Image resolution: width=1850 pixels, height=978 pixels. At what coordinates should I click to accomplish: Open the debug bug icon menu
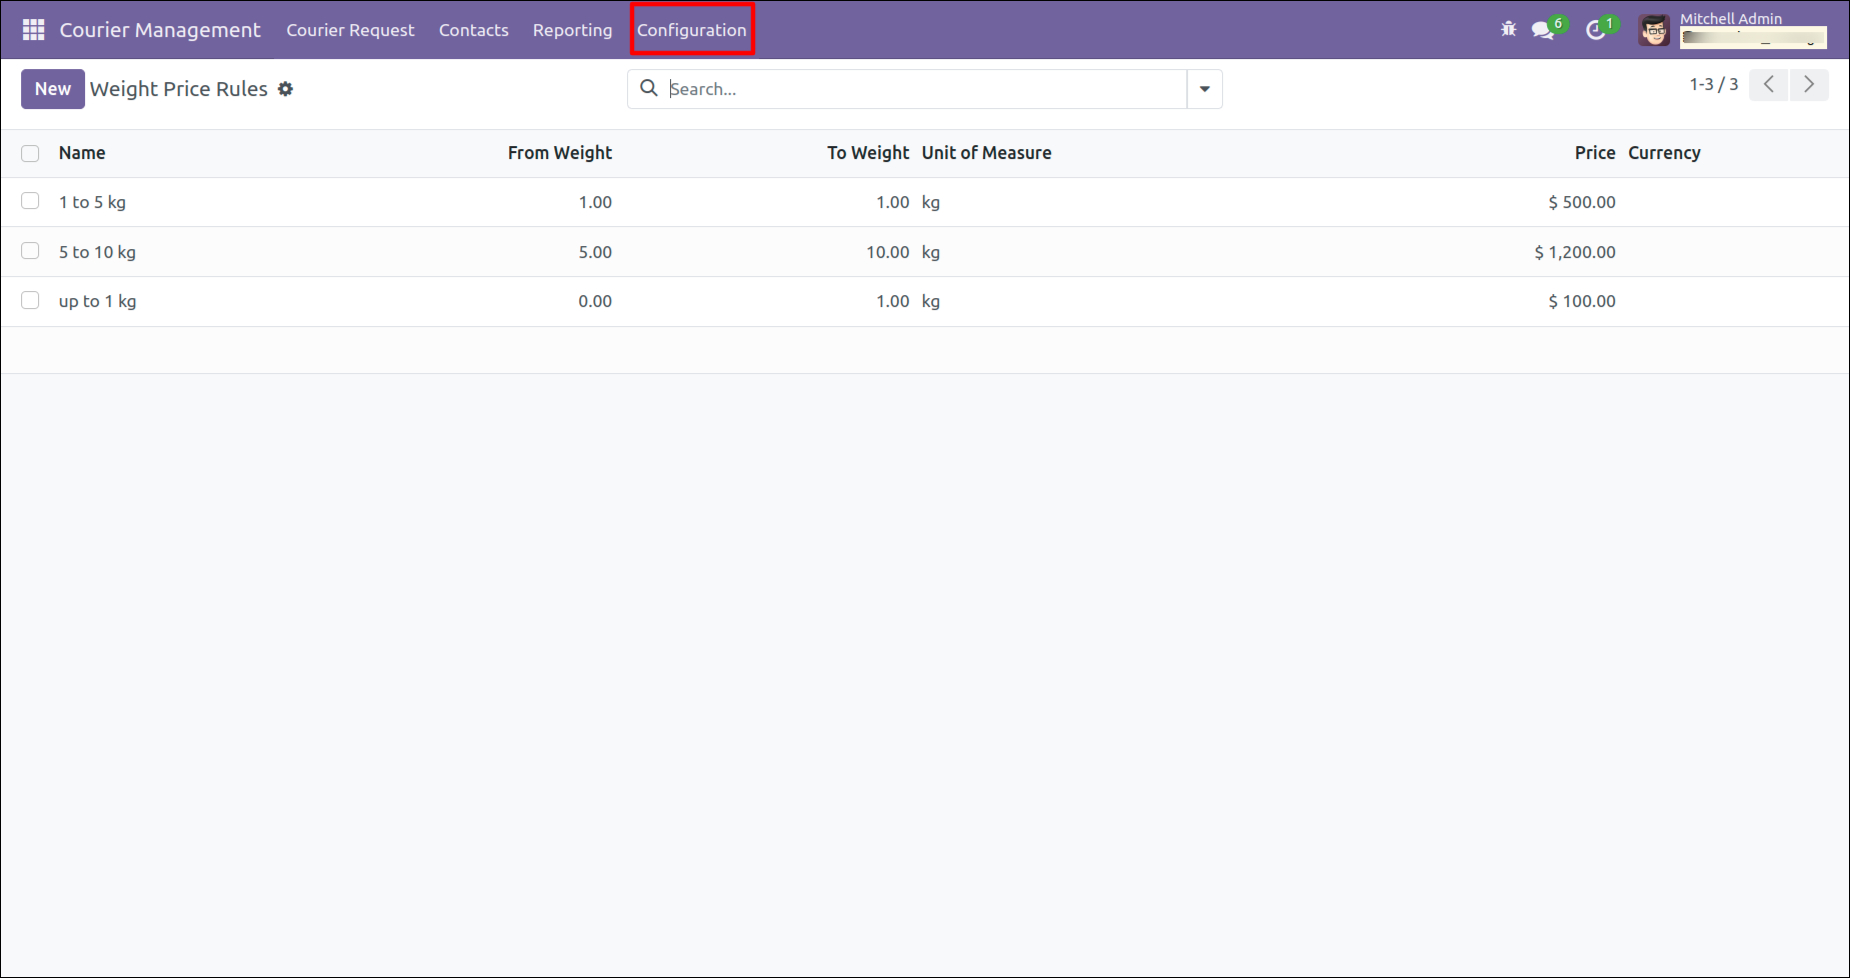coord(1508,30)
